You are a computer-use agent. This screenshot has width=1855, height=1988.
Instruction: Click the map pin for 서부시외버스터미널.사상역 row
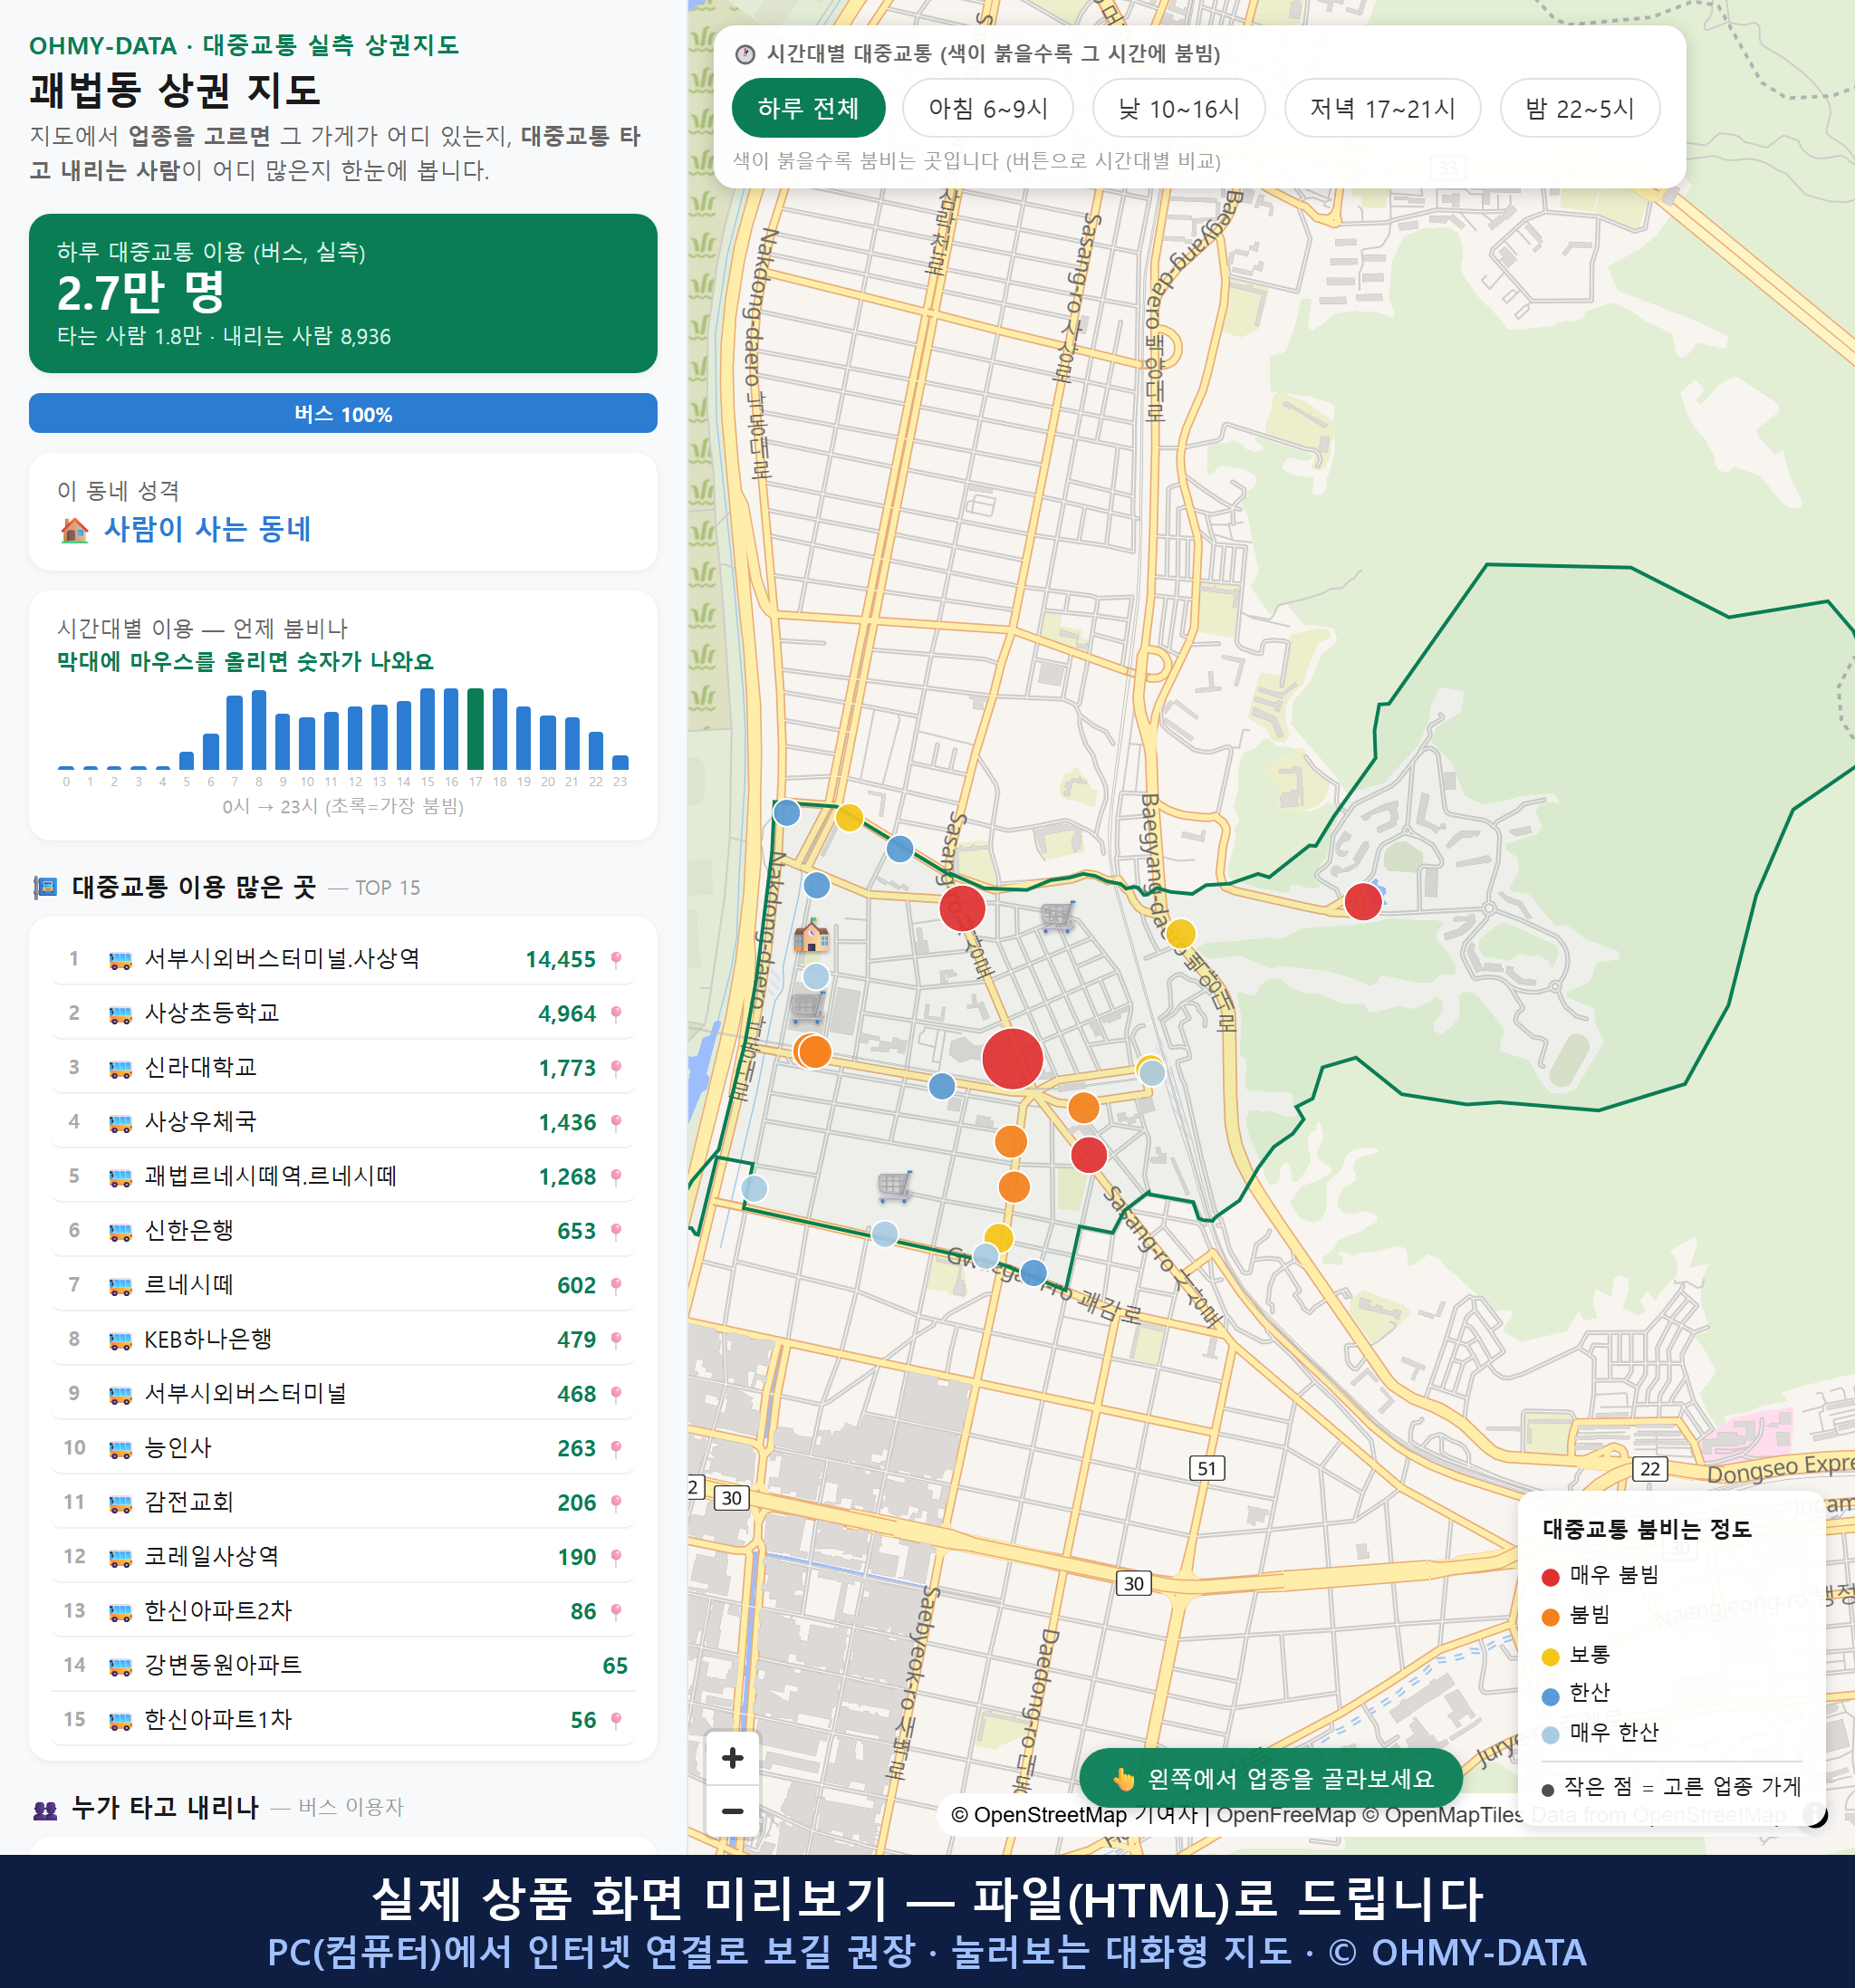pyautogui.click(x=616, y=960)
